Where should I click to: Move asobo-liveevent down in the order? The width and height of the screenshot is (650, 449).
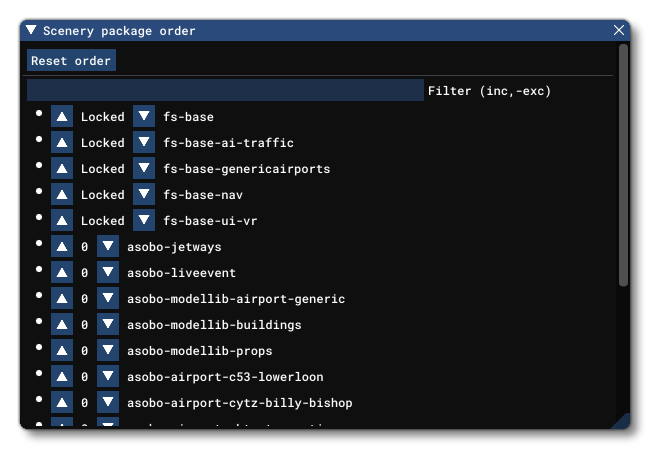108,273
